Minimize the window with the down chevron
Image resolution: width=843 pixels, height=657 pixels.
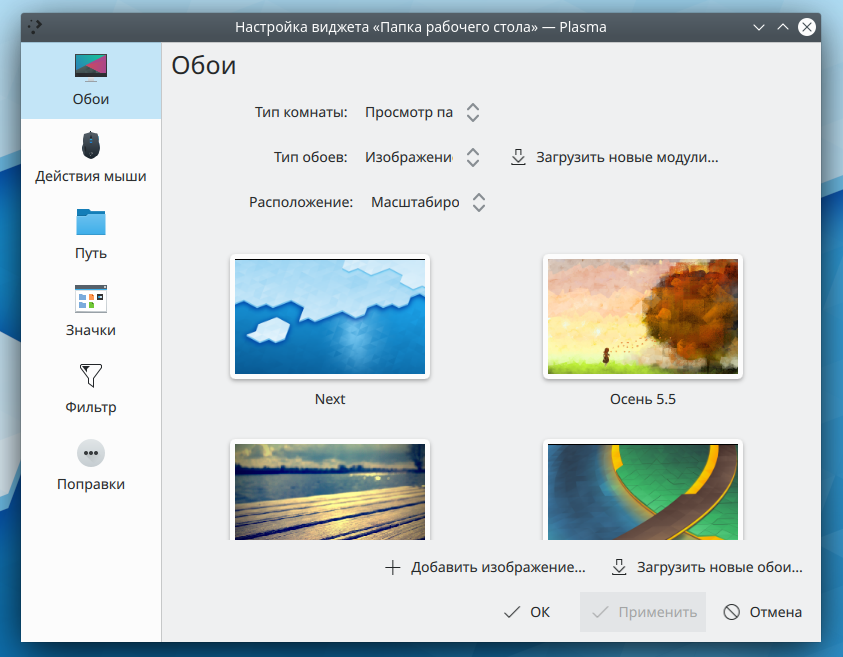pos(759,27)
